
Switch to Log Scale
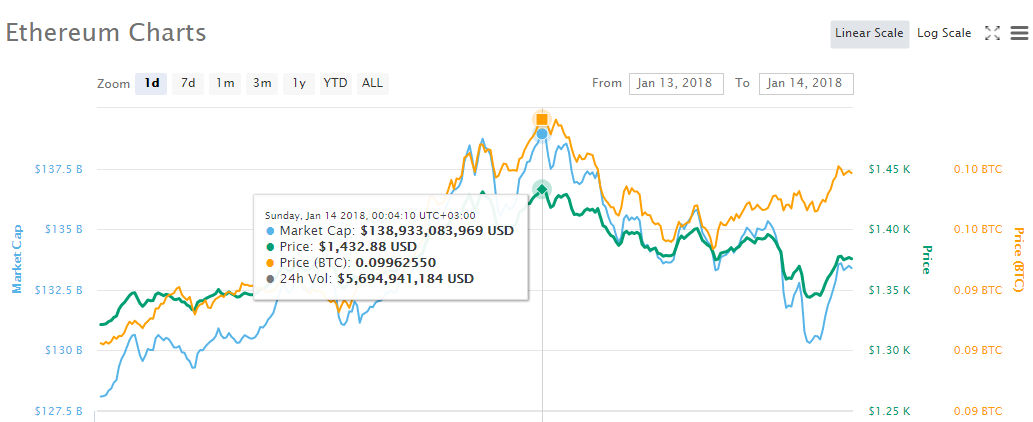point(944,34)
